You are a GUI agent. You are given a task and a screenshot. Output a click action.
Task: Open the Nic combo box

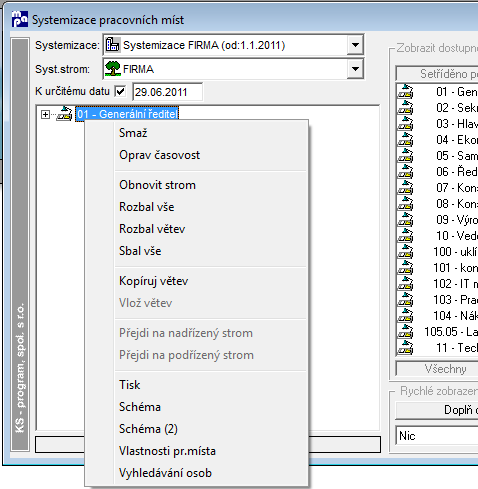pyautogui.click(x=437, y=436)
